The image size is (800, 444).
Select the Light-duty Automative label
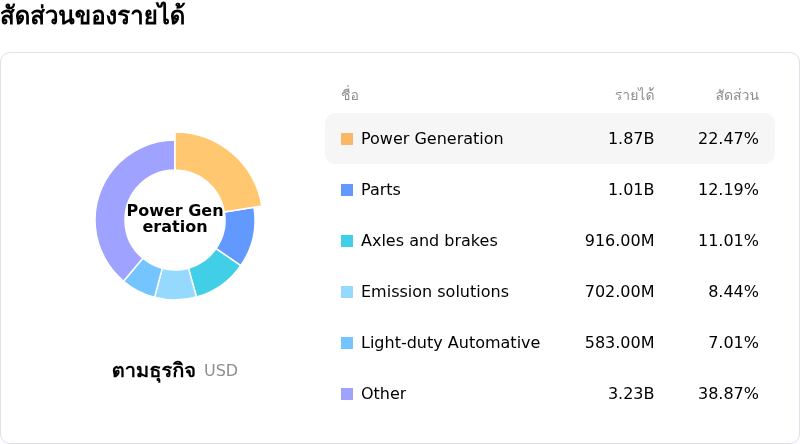(450, 343)
